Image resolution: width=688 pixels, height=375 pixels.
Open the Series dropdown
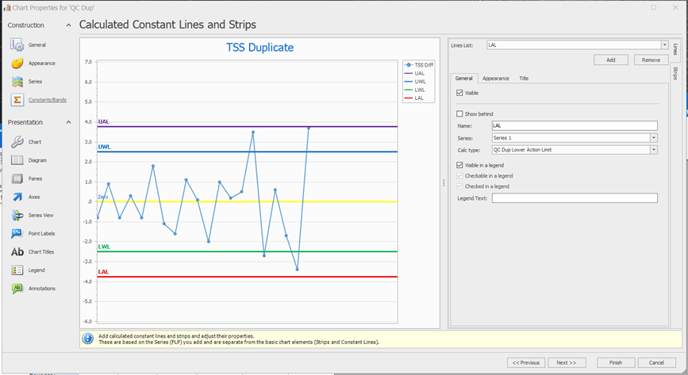click(x=654, y=138)
